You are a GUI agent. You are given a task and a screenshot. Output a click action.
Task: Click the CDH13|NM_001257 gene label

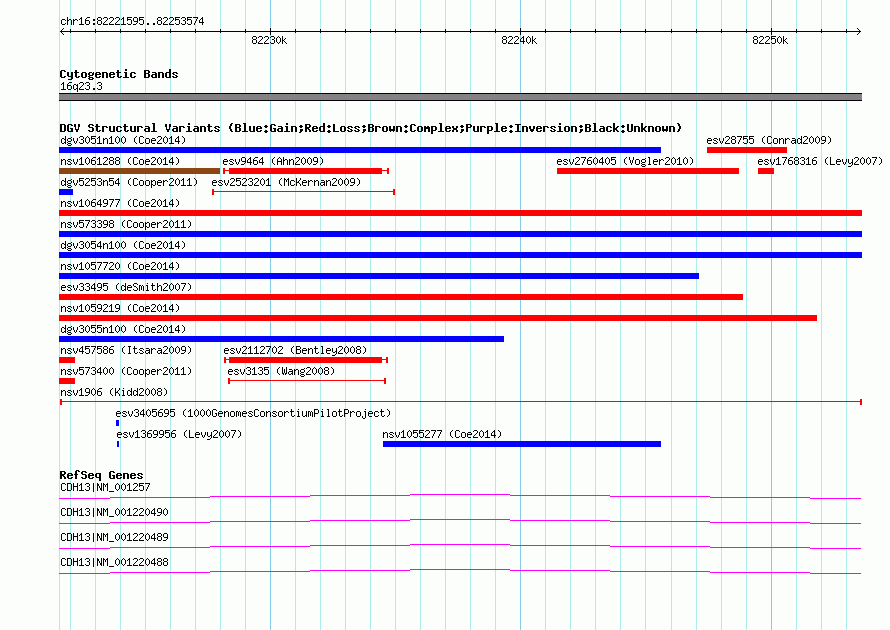(x=105, y=488)
